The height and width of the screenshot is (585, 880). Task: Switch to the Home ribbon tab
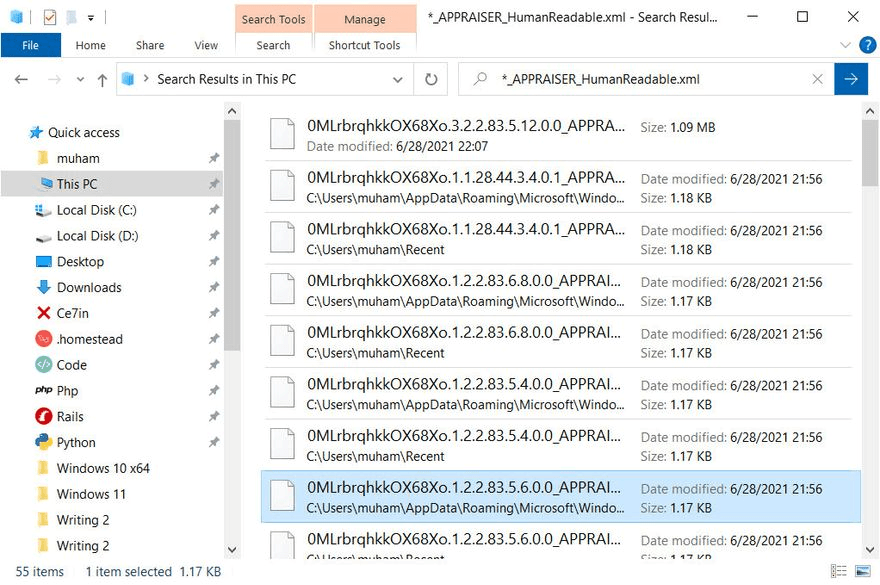(x=90, y=45)
